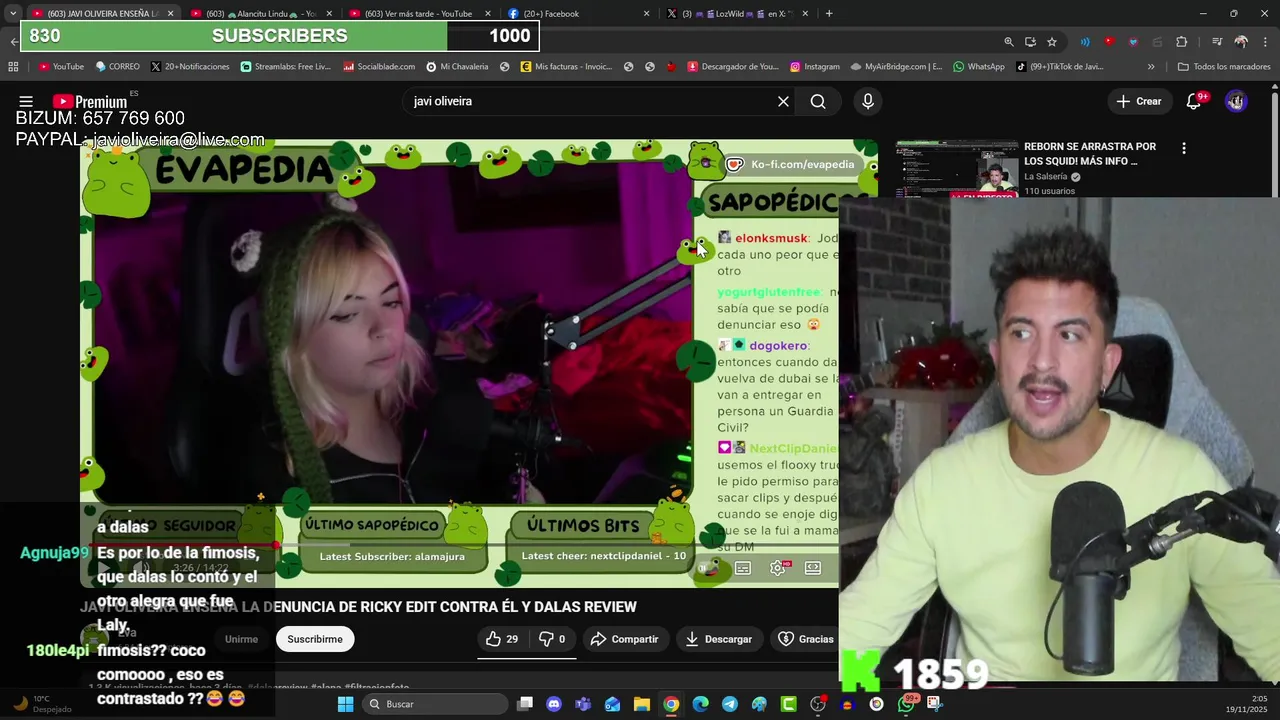Open the account avatar menu

(1236, 101)
